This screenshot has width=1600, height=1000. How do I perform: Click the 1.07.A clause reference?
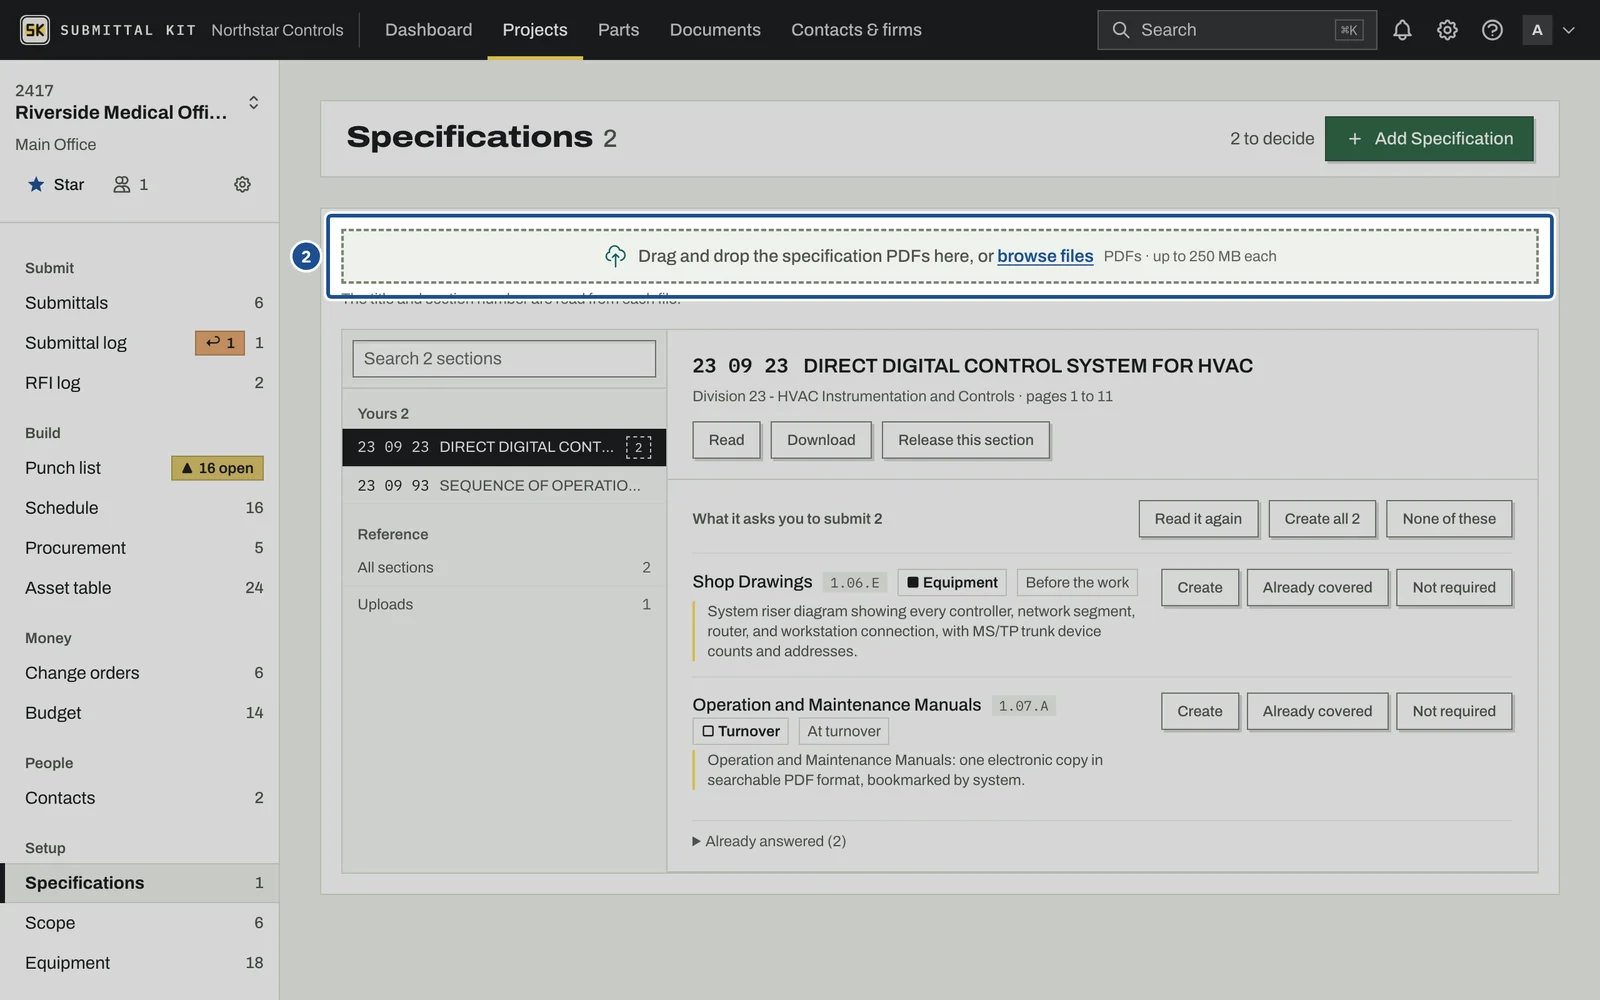coord(1023,706)
